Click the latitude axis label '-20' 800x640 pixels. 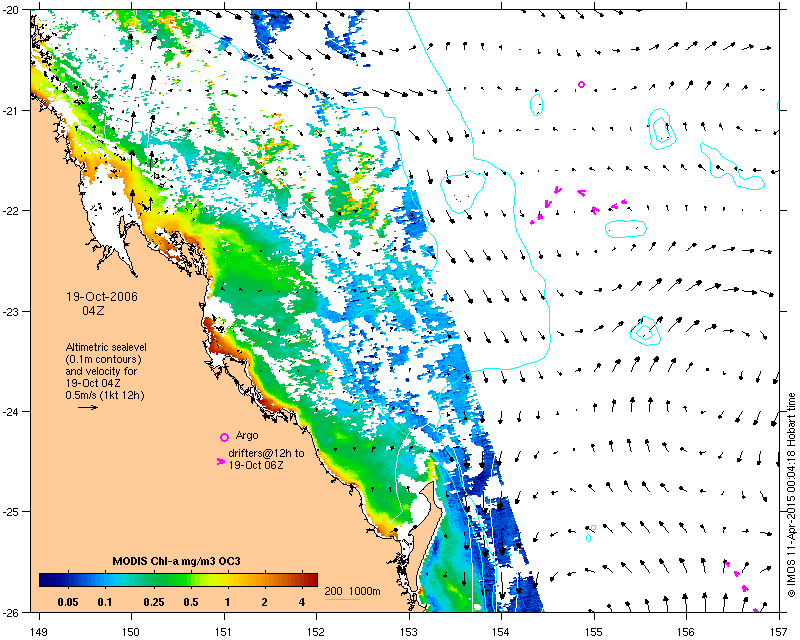(x=10, y=11)
